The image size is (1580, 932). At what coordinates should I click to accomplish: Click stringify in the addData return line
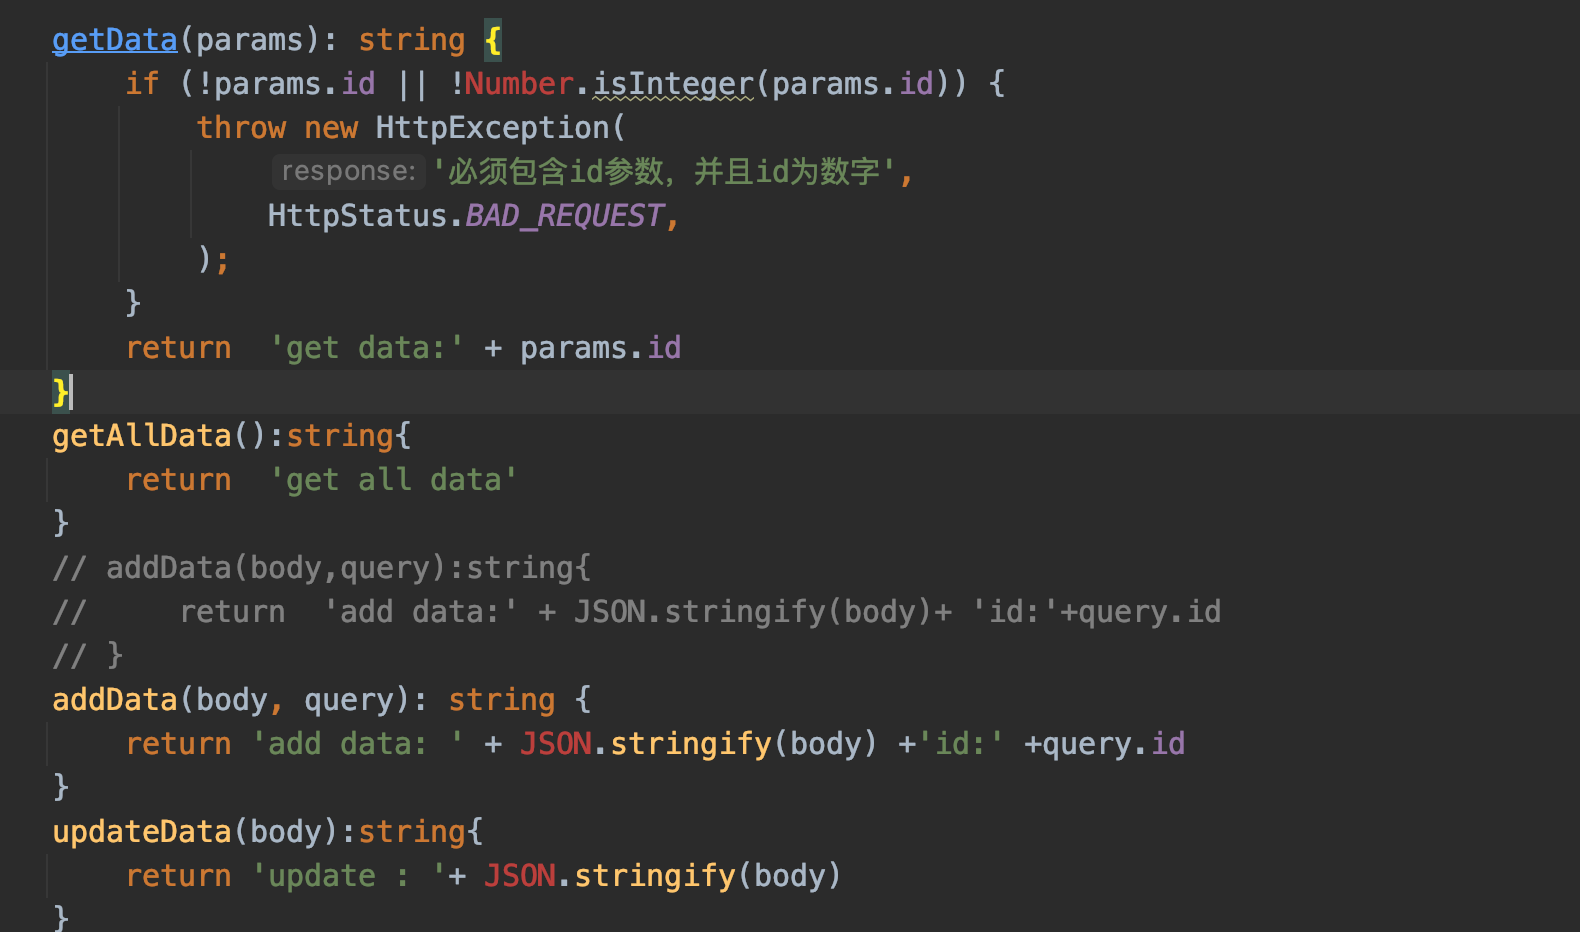click(x=691, y=744)
